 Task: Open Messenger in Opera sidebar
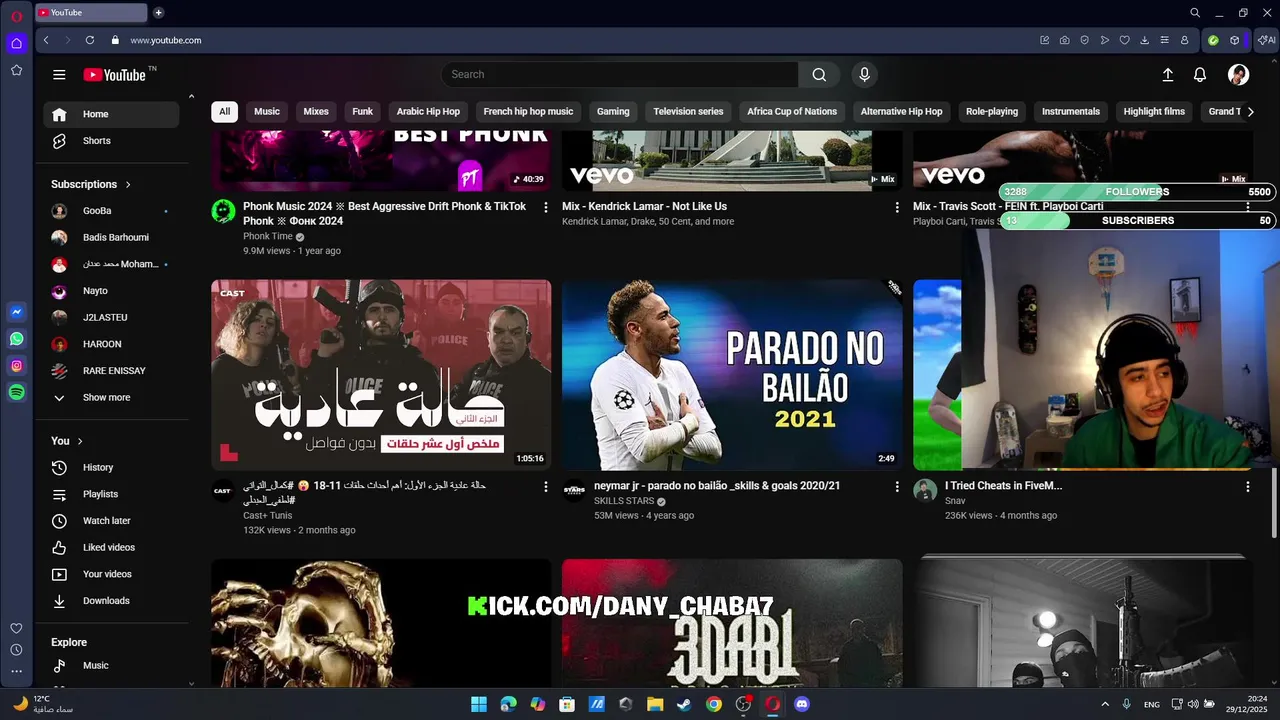tap(16, 312)
